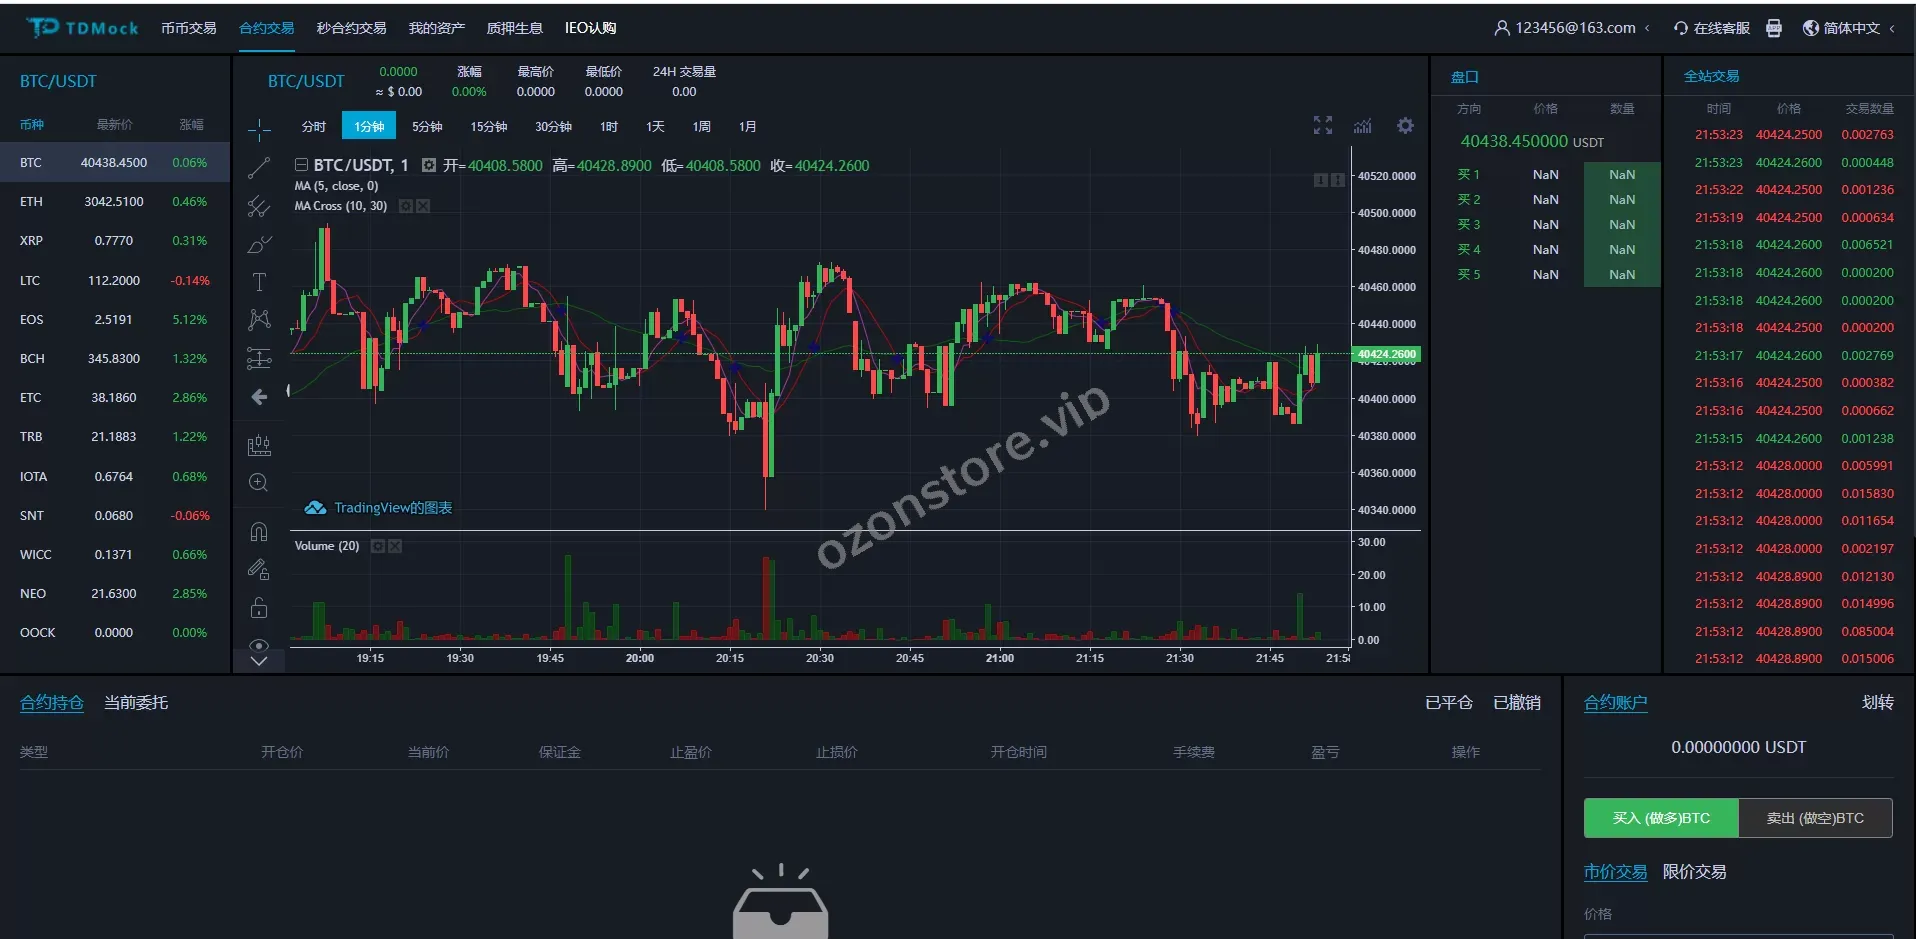
Task: Toggle lock all drawing tools
Action: click(258, 608)
